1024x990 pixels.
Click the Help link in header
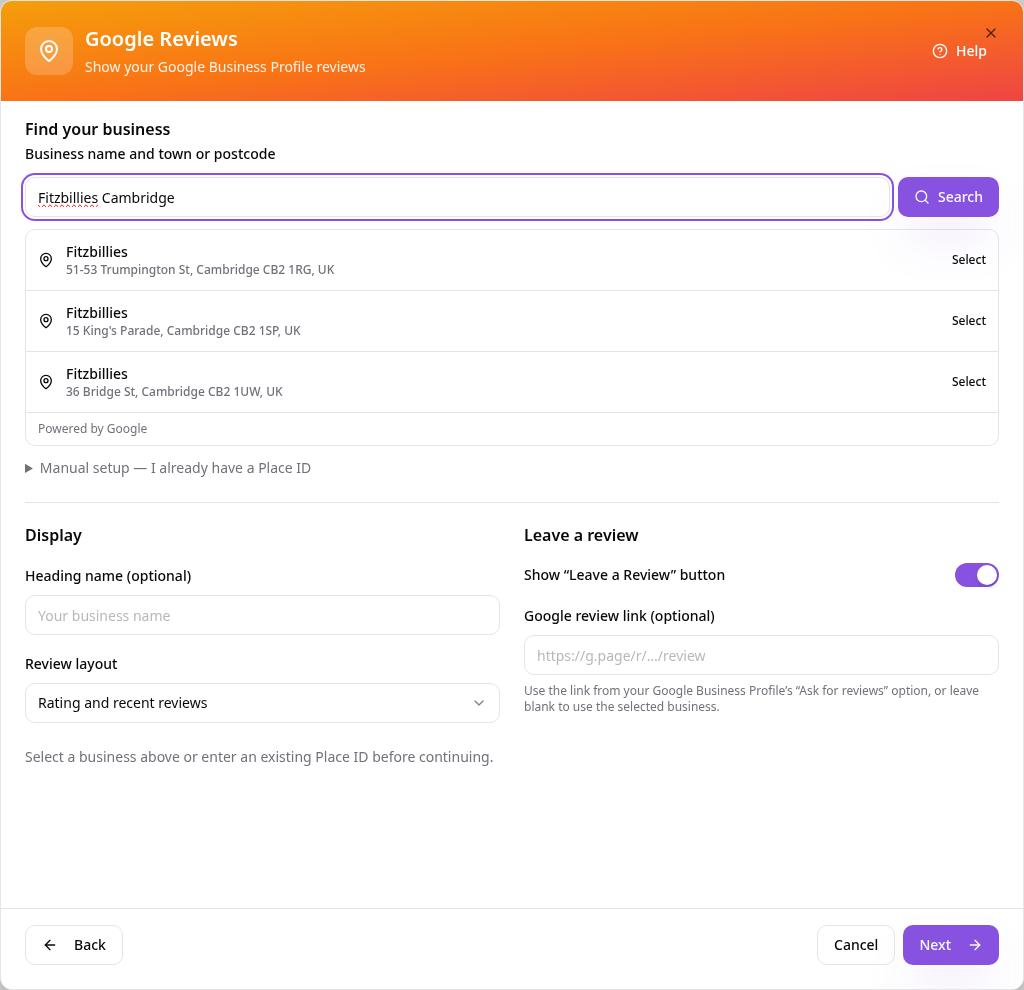click(959, 51)
